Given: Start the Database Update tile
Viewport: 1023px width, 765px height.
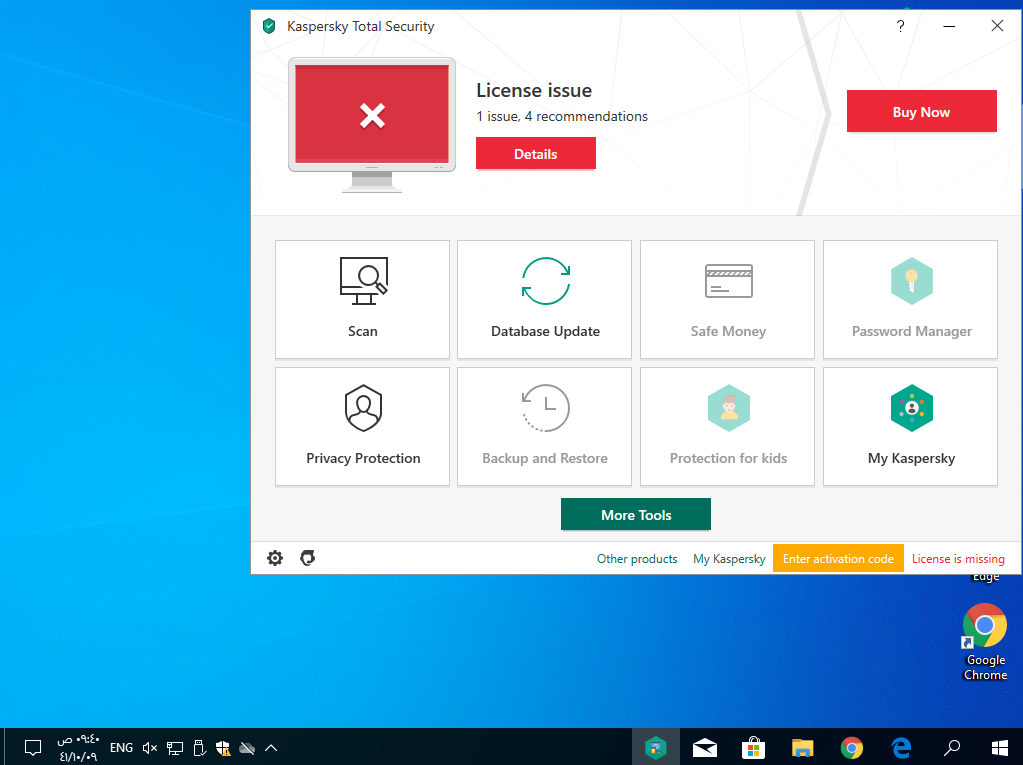Looking at the screenshot, I should (545, 299).
